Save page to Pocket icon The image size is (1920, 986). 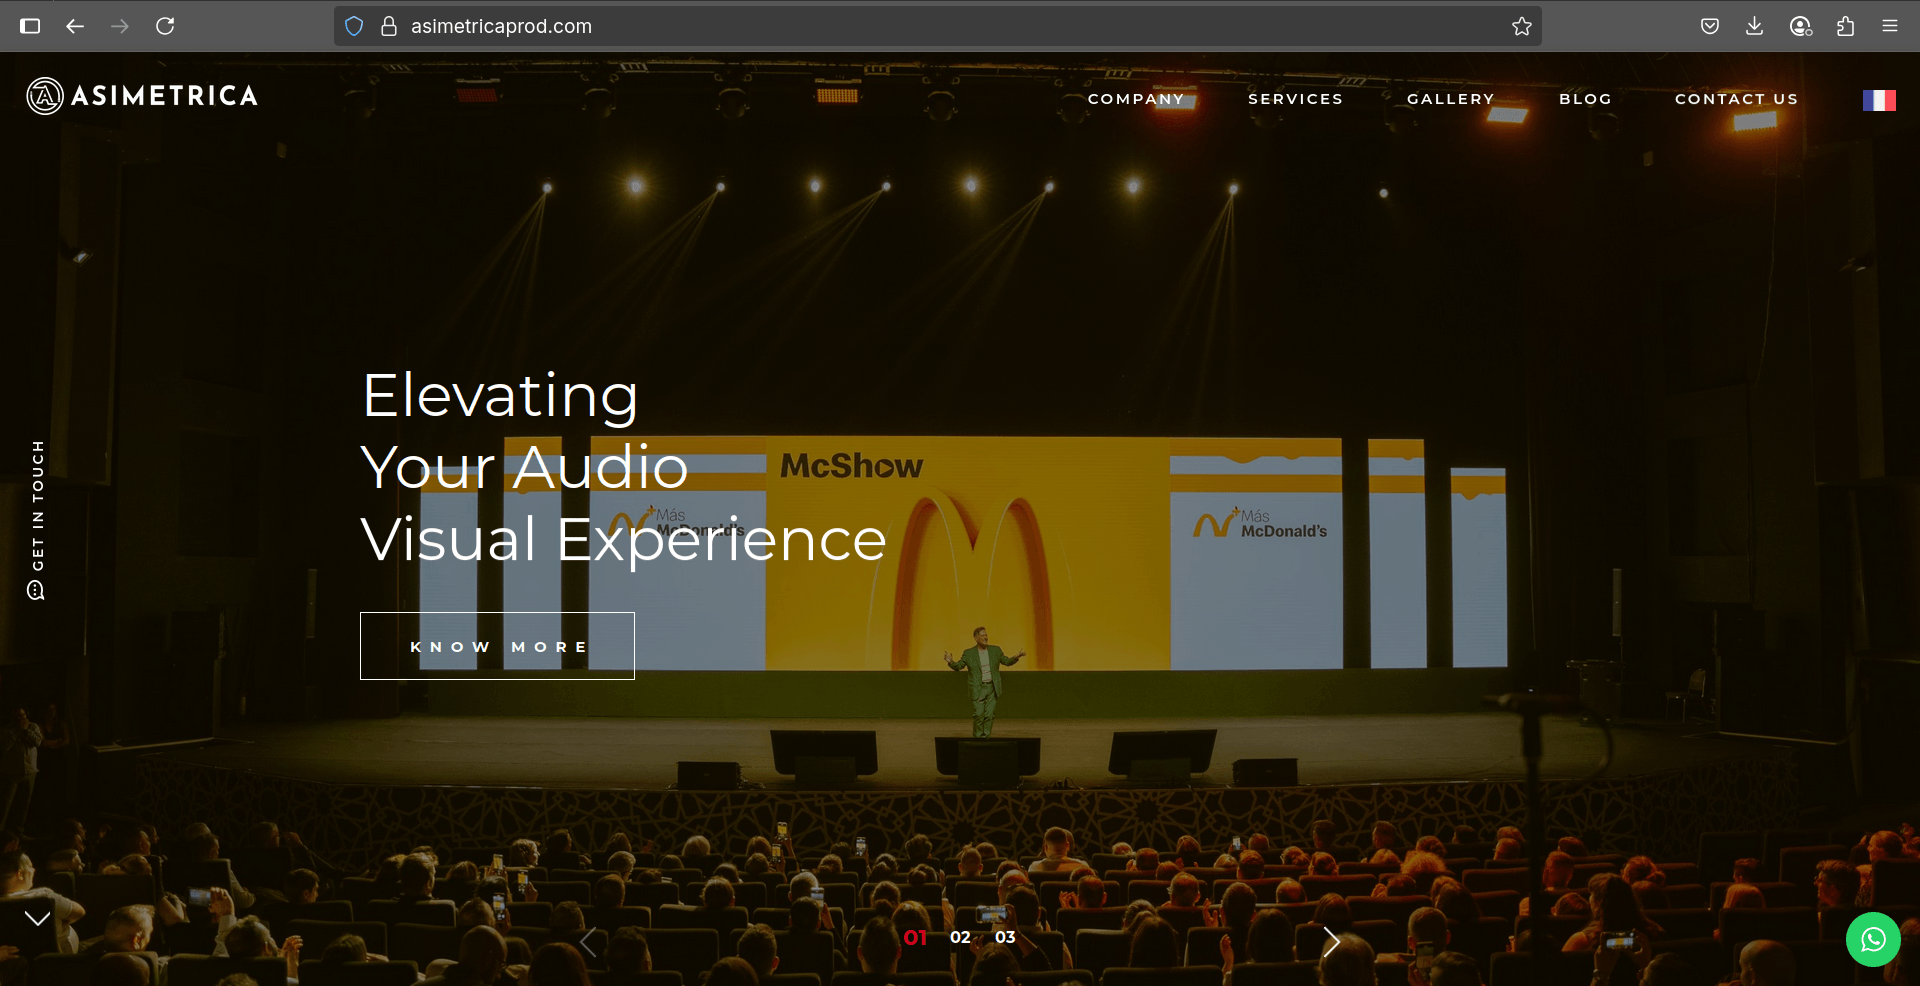[x=1710, y=26]
